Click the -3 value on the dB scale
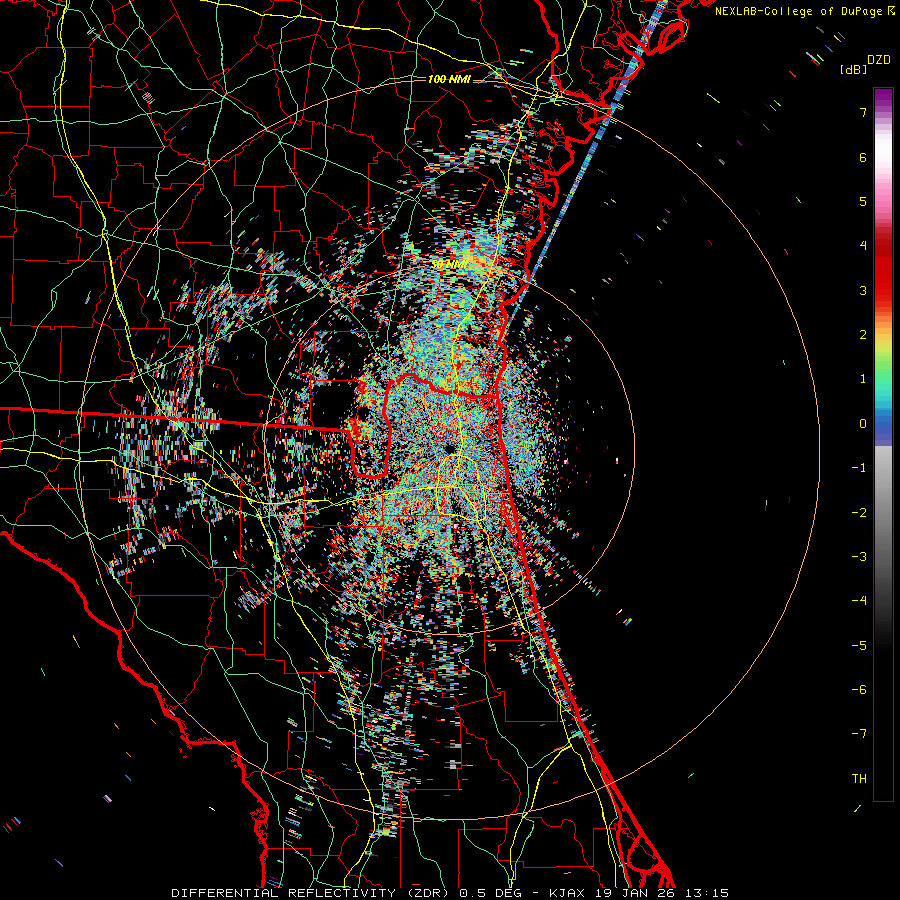 point(859,557)
